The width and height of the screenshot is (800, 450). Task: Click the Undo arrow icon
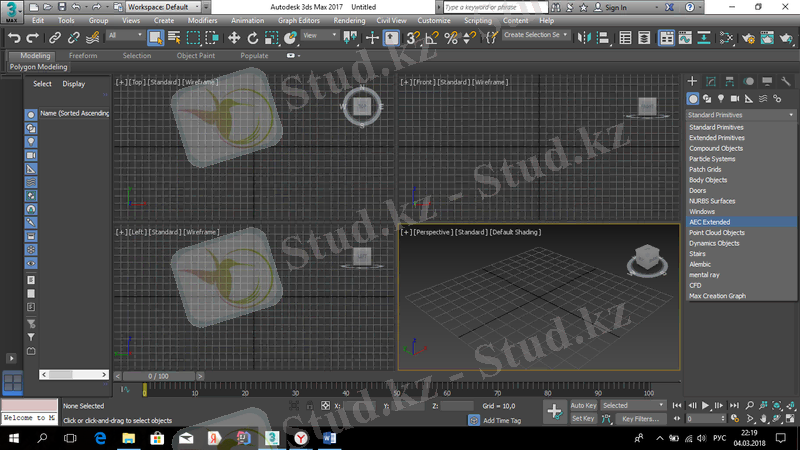tap(13, 37)
